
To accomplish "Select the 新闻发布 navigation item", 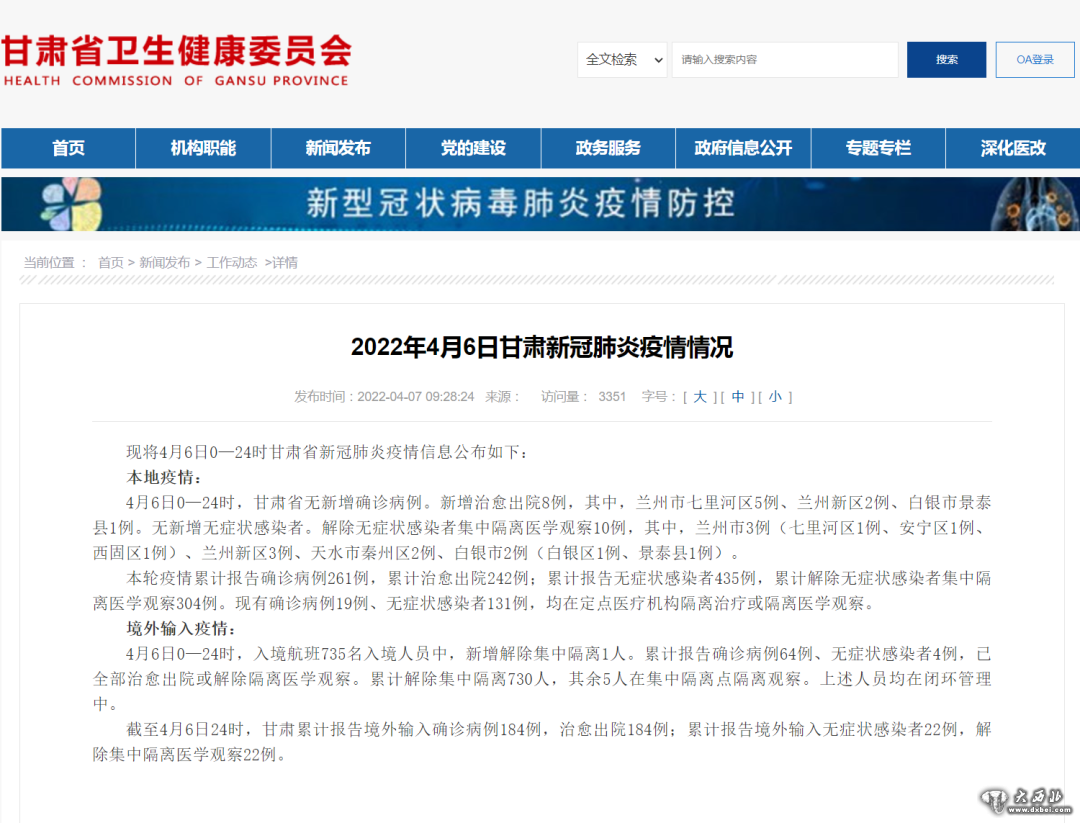I will coord(338,148).
